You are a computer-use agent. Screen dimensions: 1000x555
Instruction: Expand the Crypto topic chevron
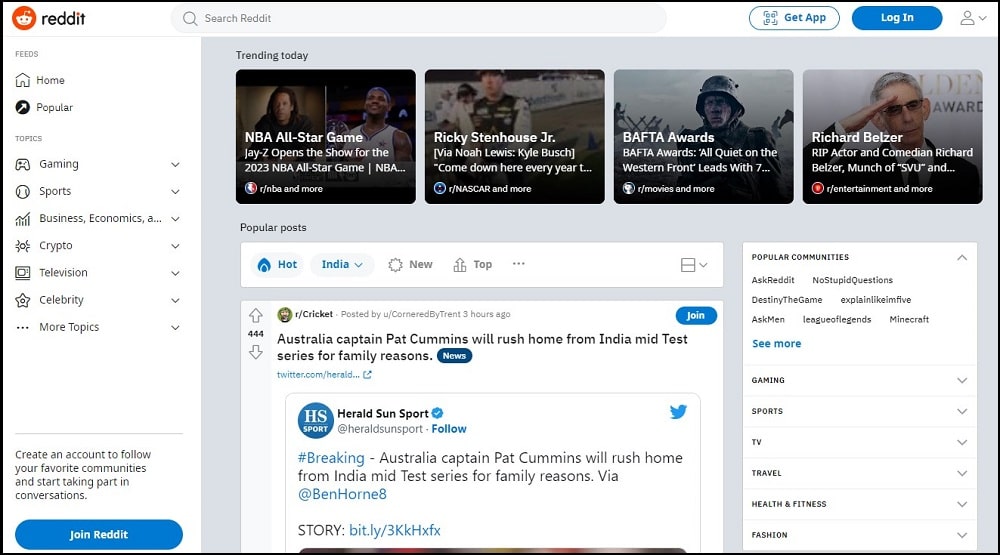[x=175, y=246]
